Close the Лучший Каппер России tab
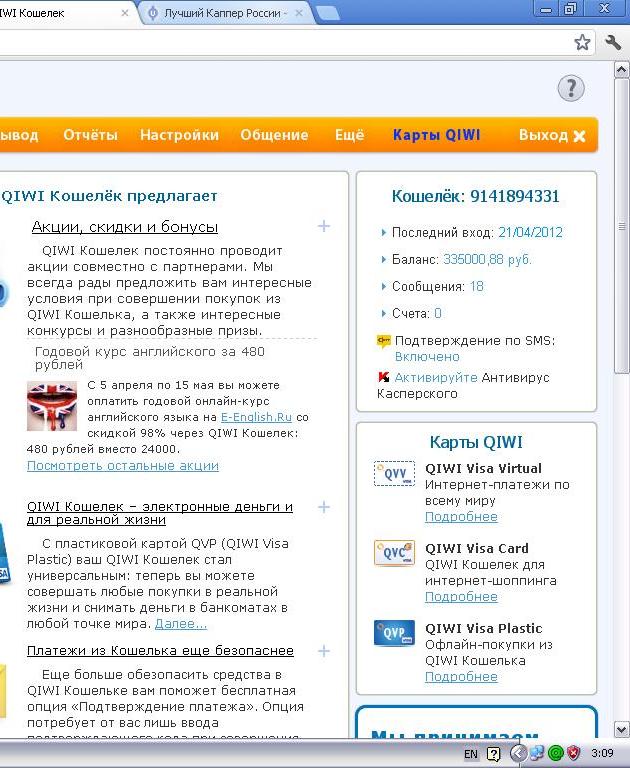This screenshot has width=630, height=768. pyautogui.click(x=298, y=13)
